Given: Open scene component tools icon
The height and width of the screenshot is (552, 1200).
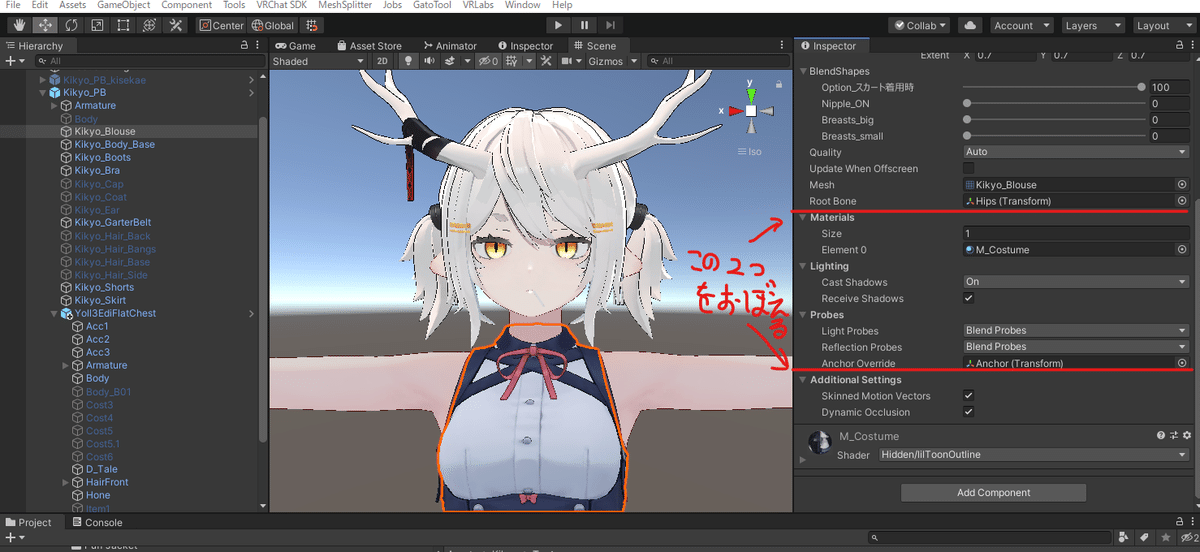Looking at the screenshot, I should (x=546, y=61).
